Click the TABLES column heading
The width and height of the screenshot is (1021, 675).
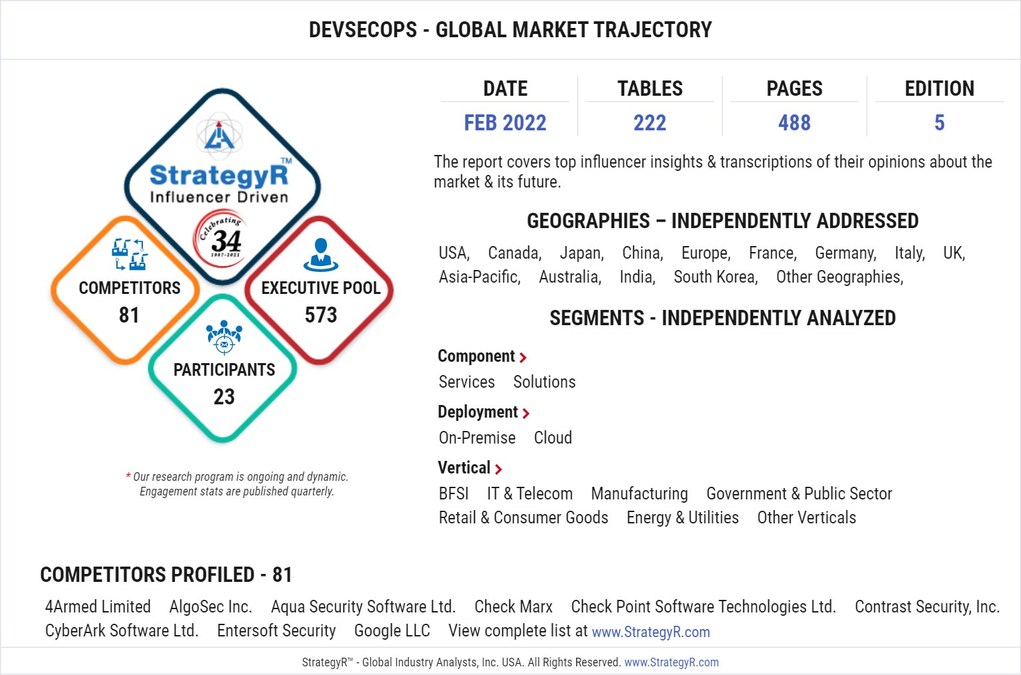pyautogui.click(x=650, y=89)
